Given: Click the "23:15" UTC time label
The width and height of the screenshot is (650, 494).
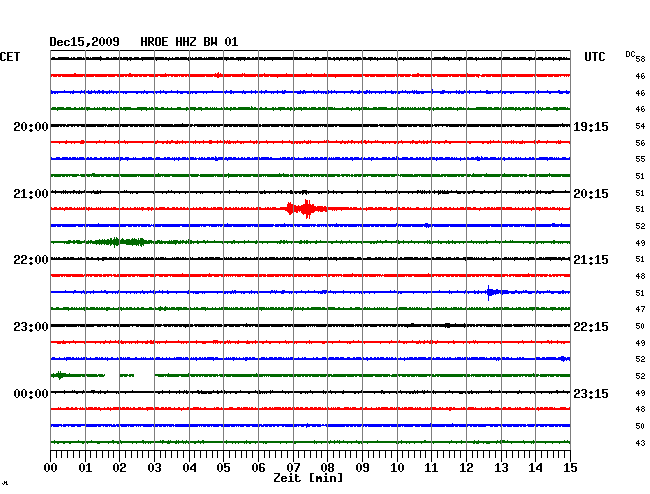Looking at the screenshot, I should [591, 393].
